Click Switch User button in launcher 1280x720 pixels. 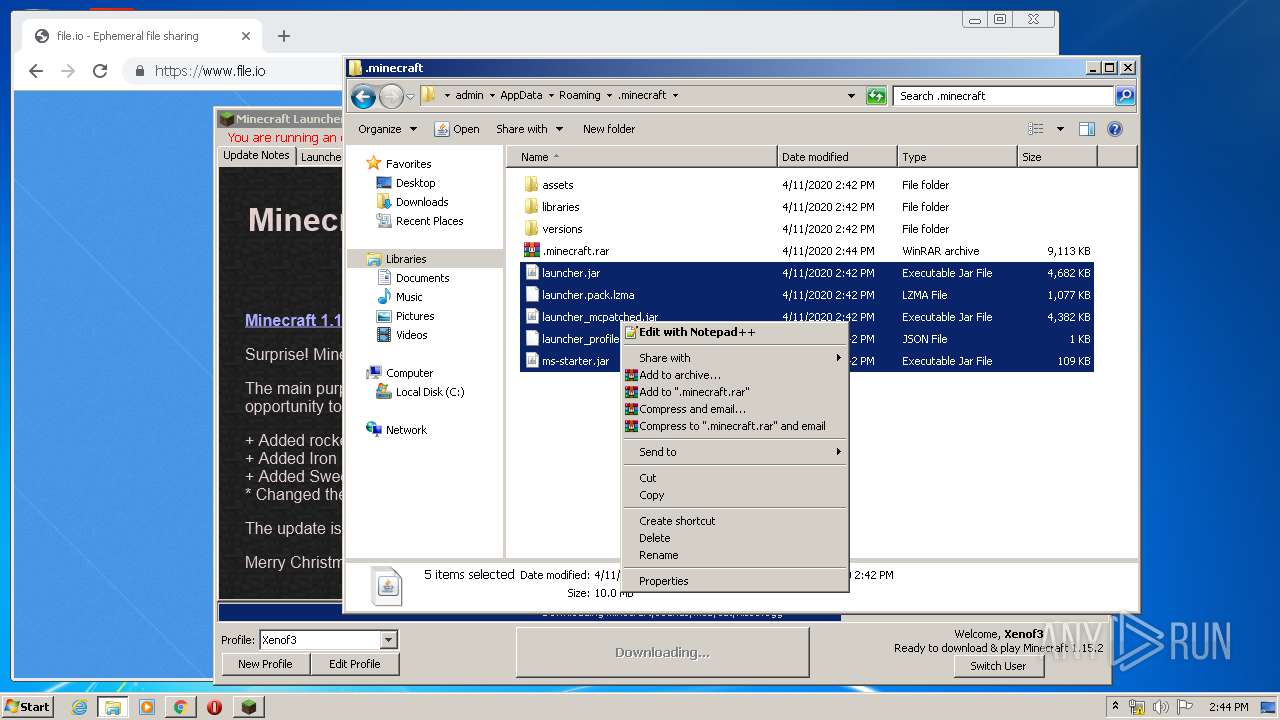pyautogui.click(x=998, y=666)
